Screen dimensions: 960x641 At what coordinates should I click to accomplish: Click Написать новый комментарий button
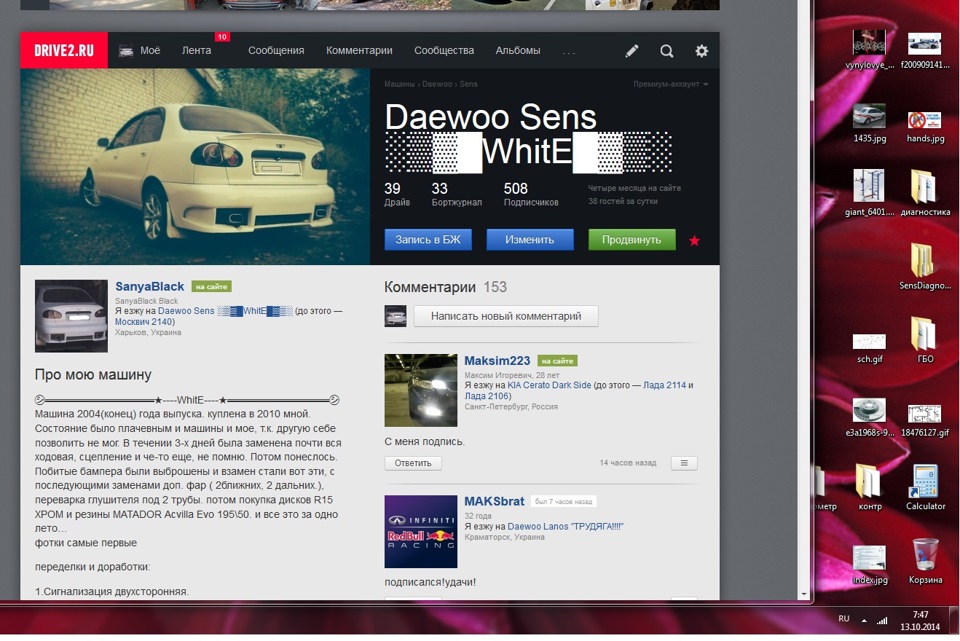tap(506, 317)
